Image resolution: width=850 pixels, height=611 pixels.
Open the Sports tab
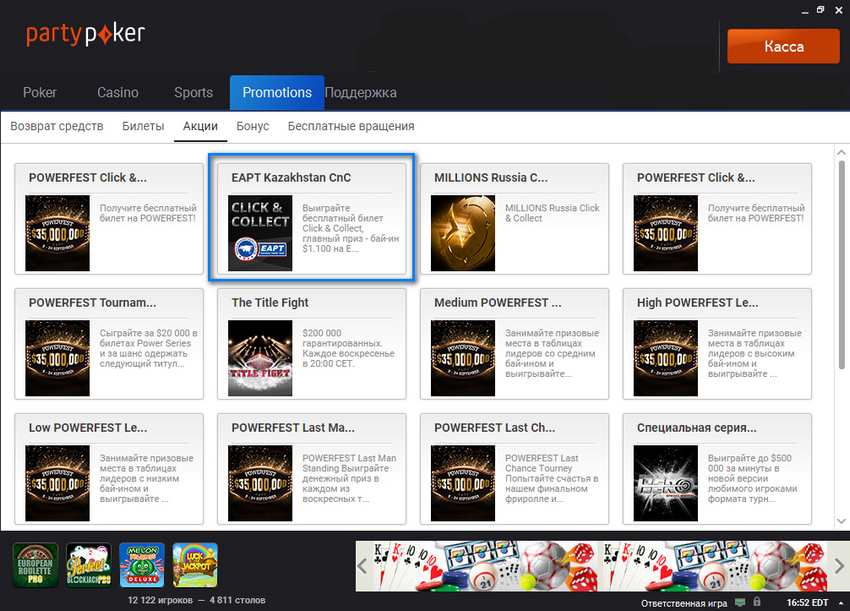(194, 93)
